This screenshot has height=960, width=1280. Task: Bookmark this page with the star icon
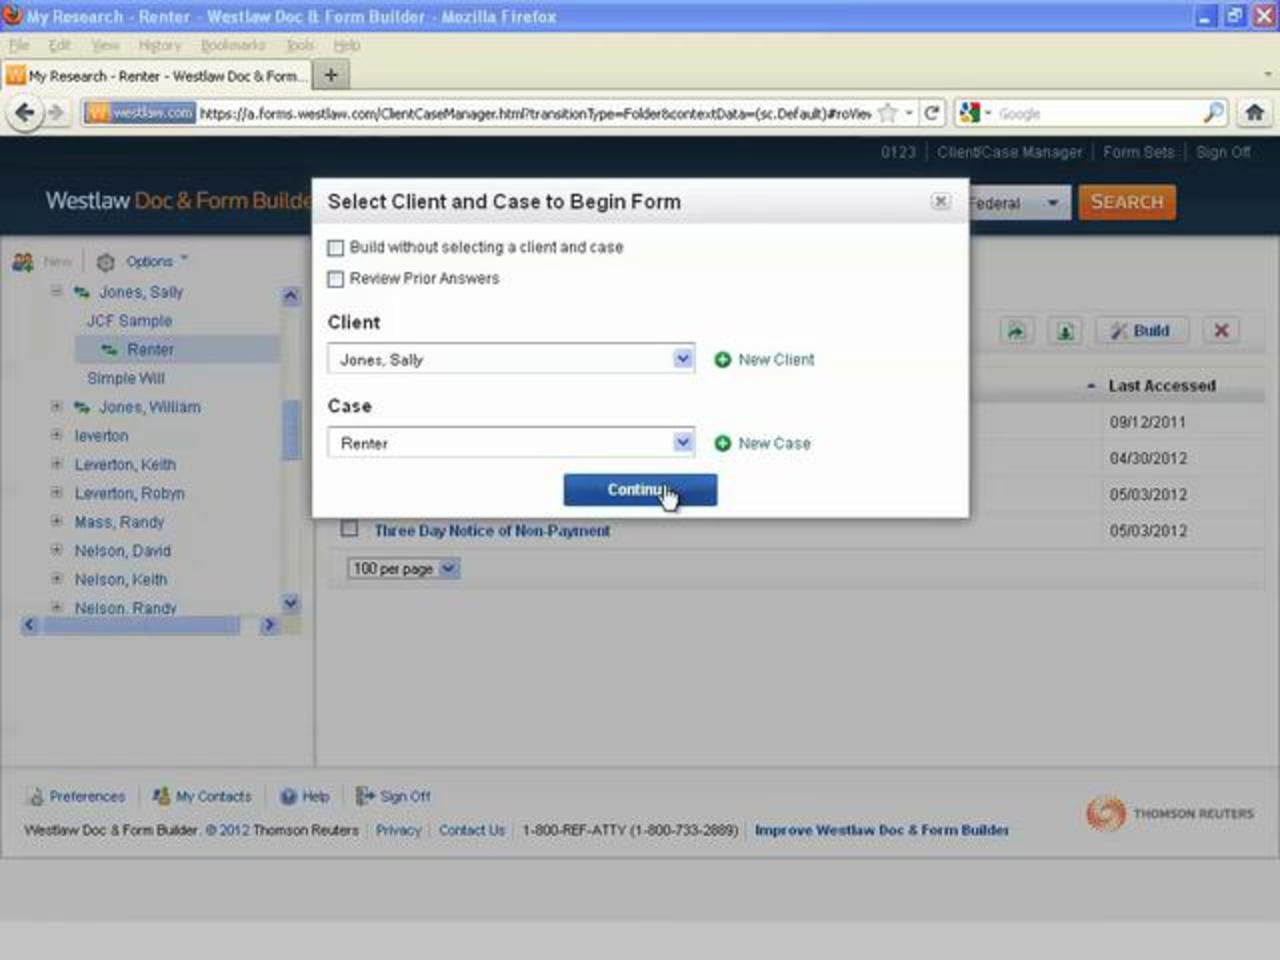point(887,113)
